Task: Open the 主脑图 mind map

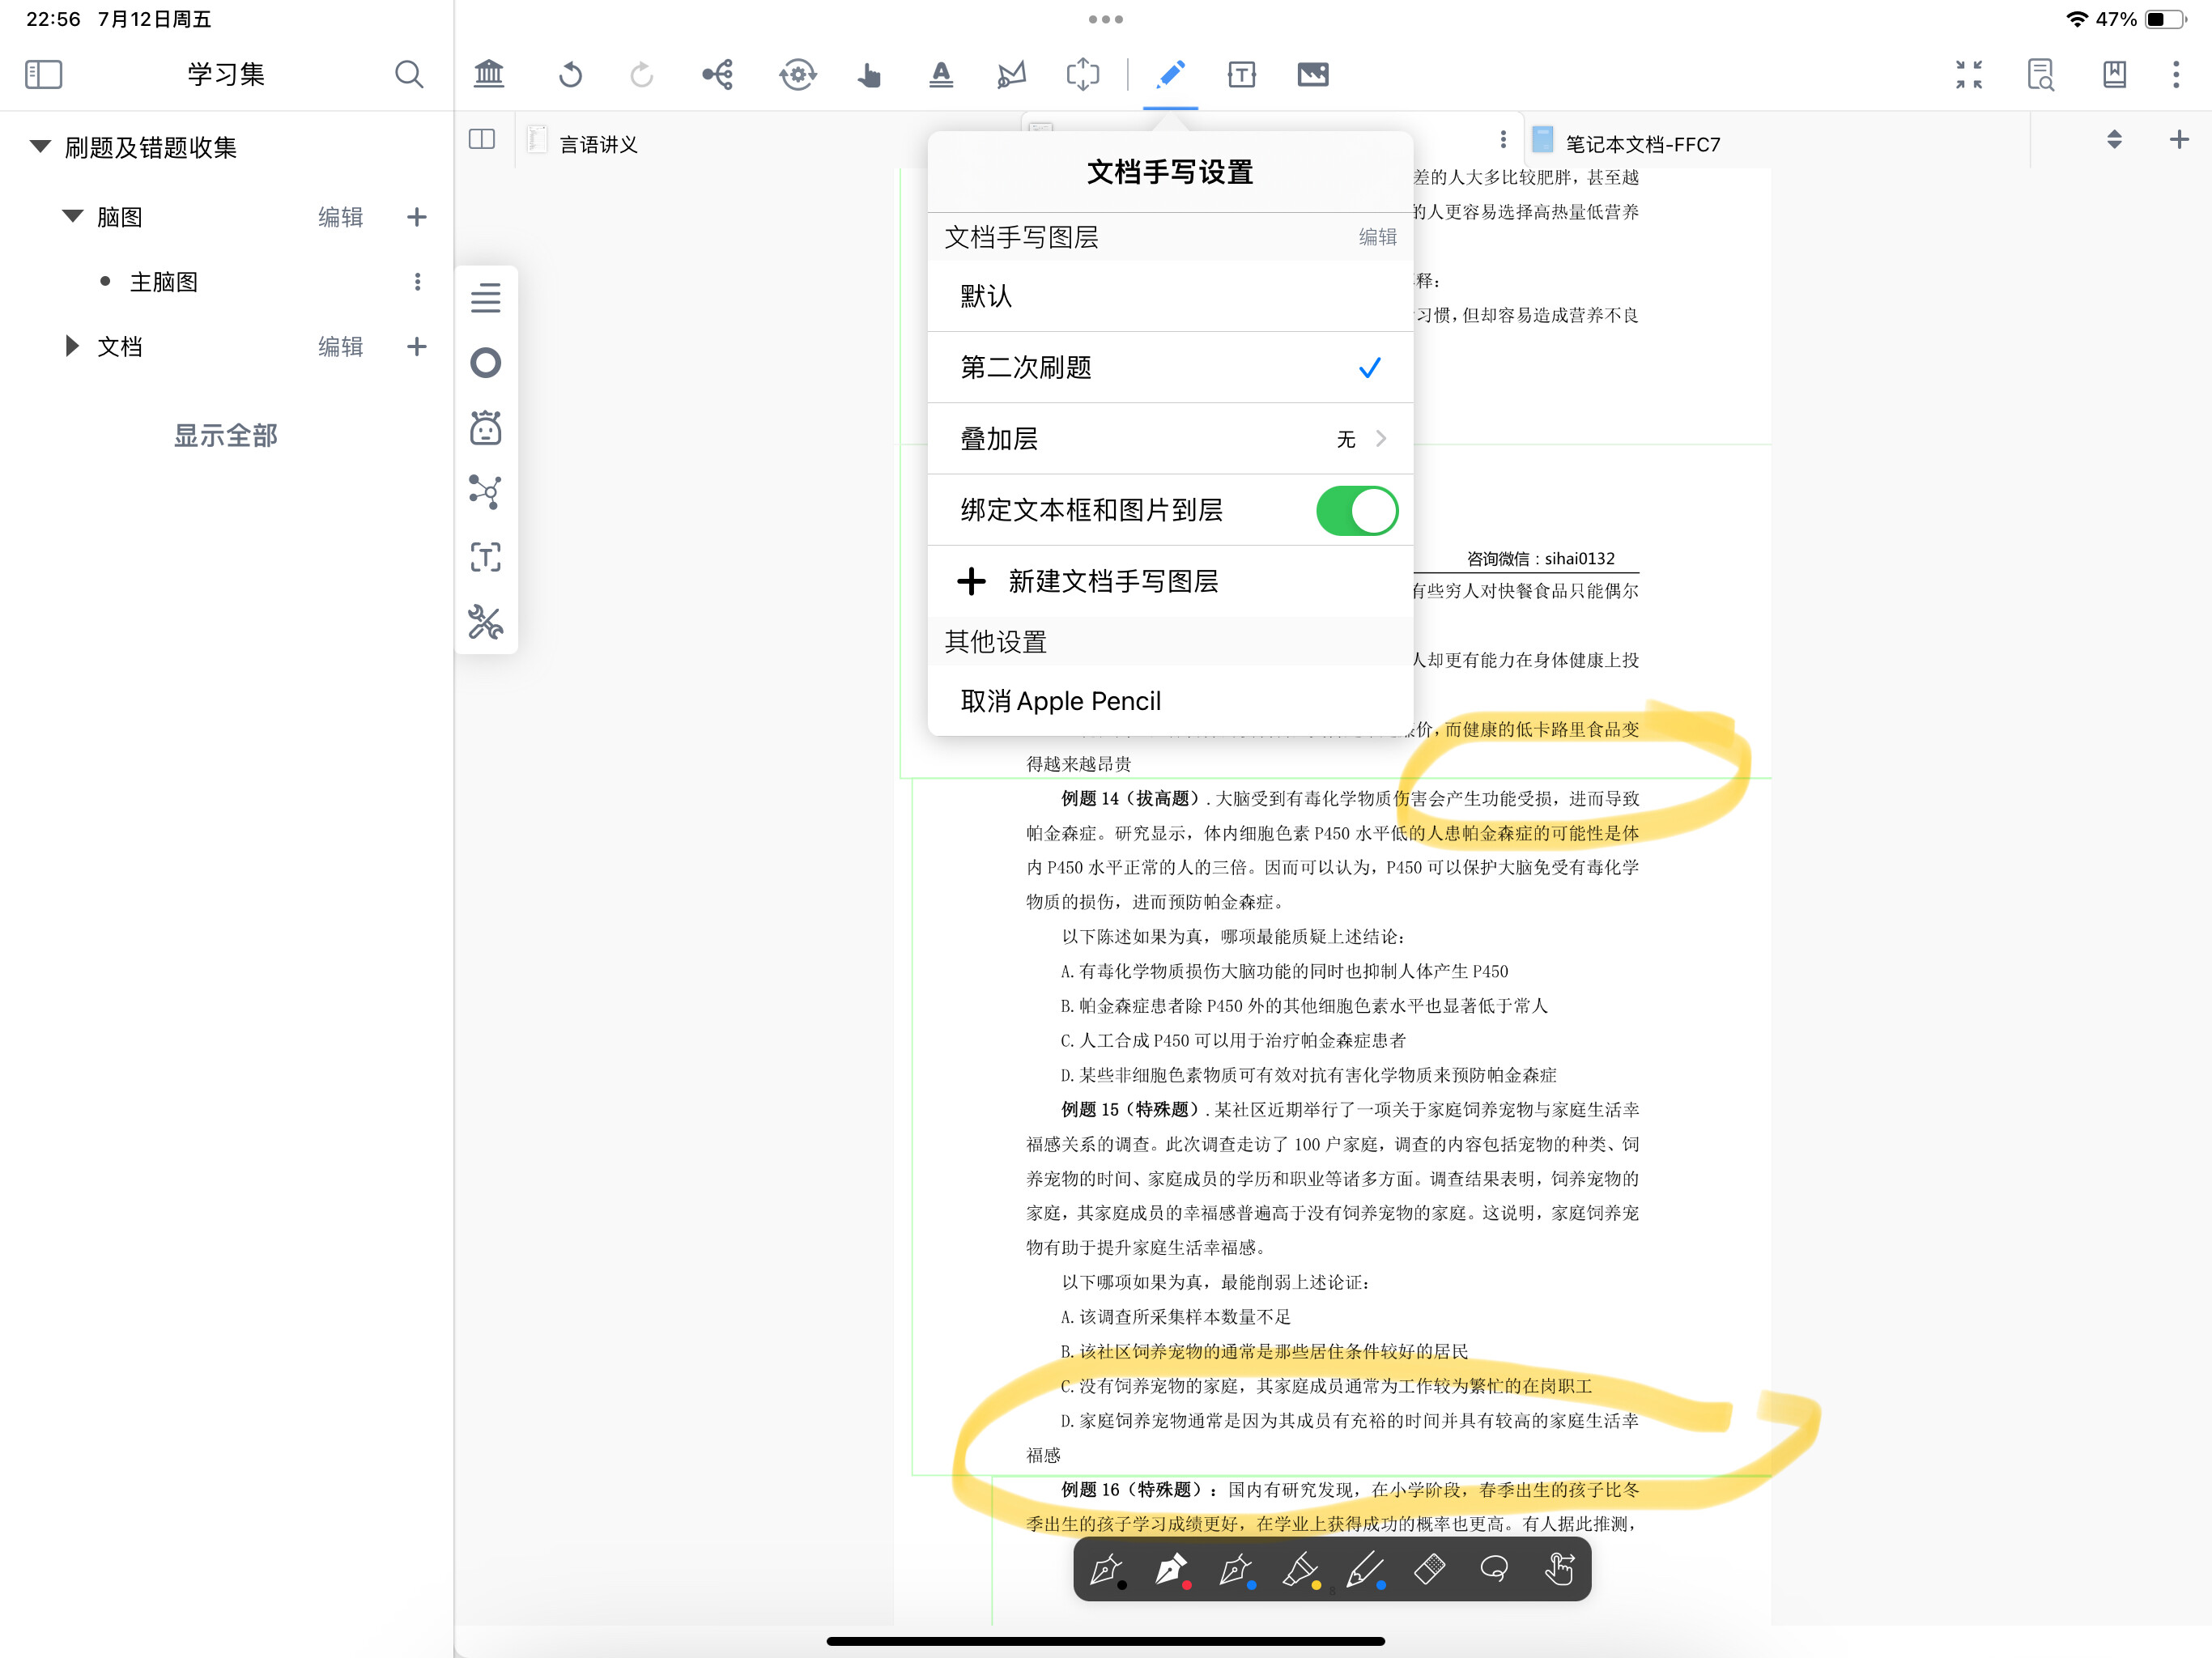Action: (x=163, y=282)
